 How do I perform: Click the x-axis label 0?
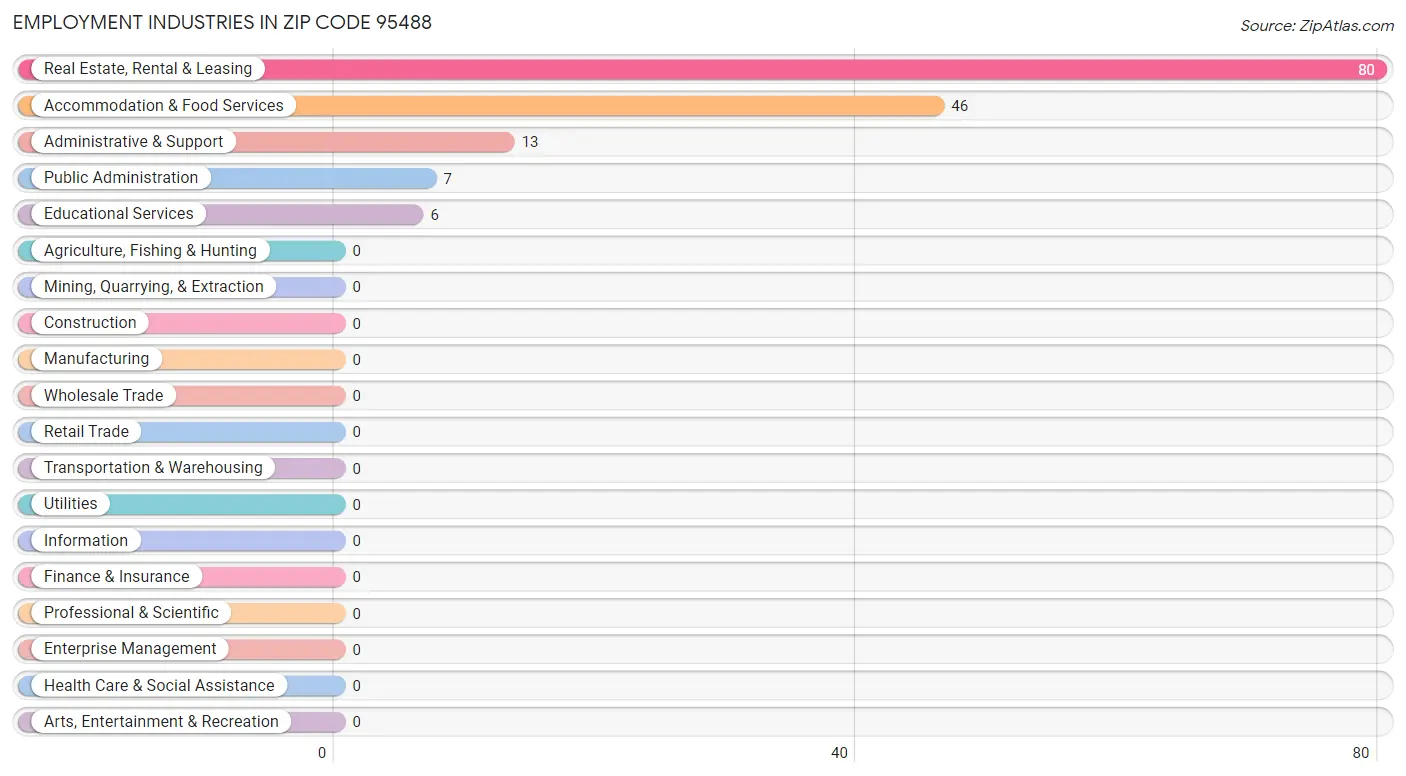coord(322,753)
